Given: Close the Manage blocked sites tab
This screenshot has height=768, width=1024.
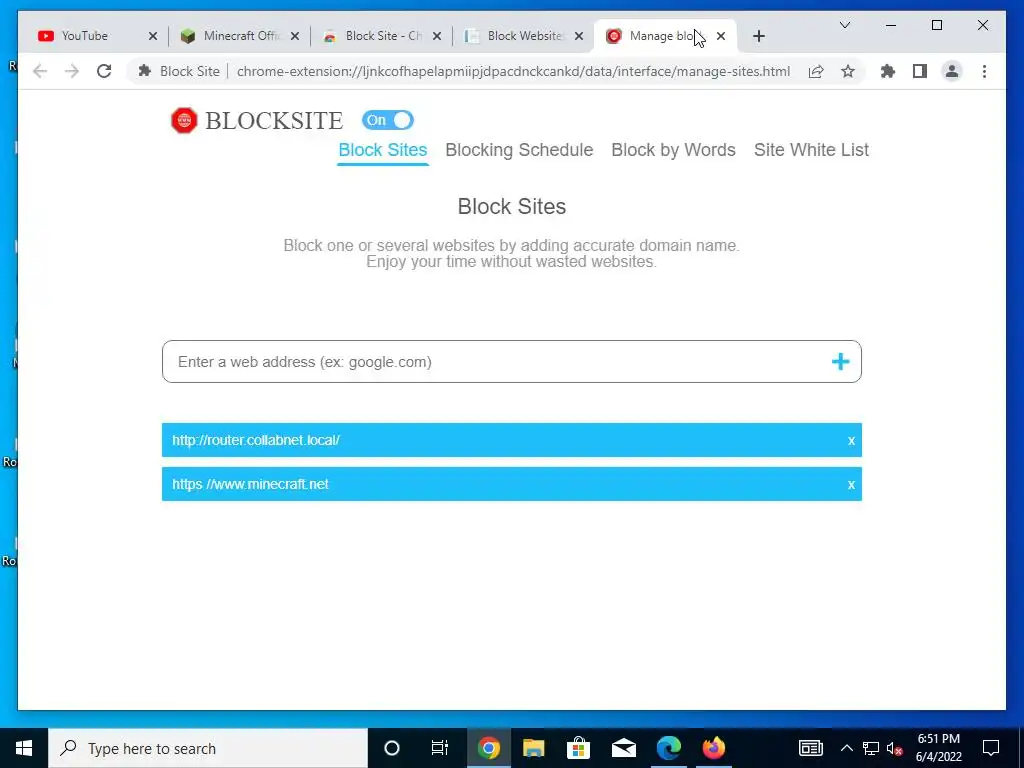Looking at the screenshot, I should [x=721, y=36].
